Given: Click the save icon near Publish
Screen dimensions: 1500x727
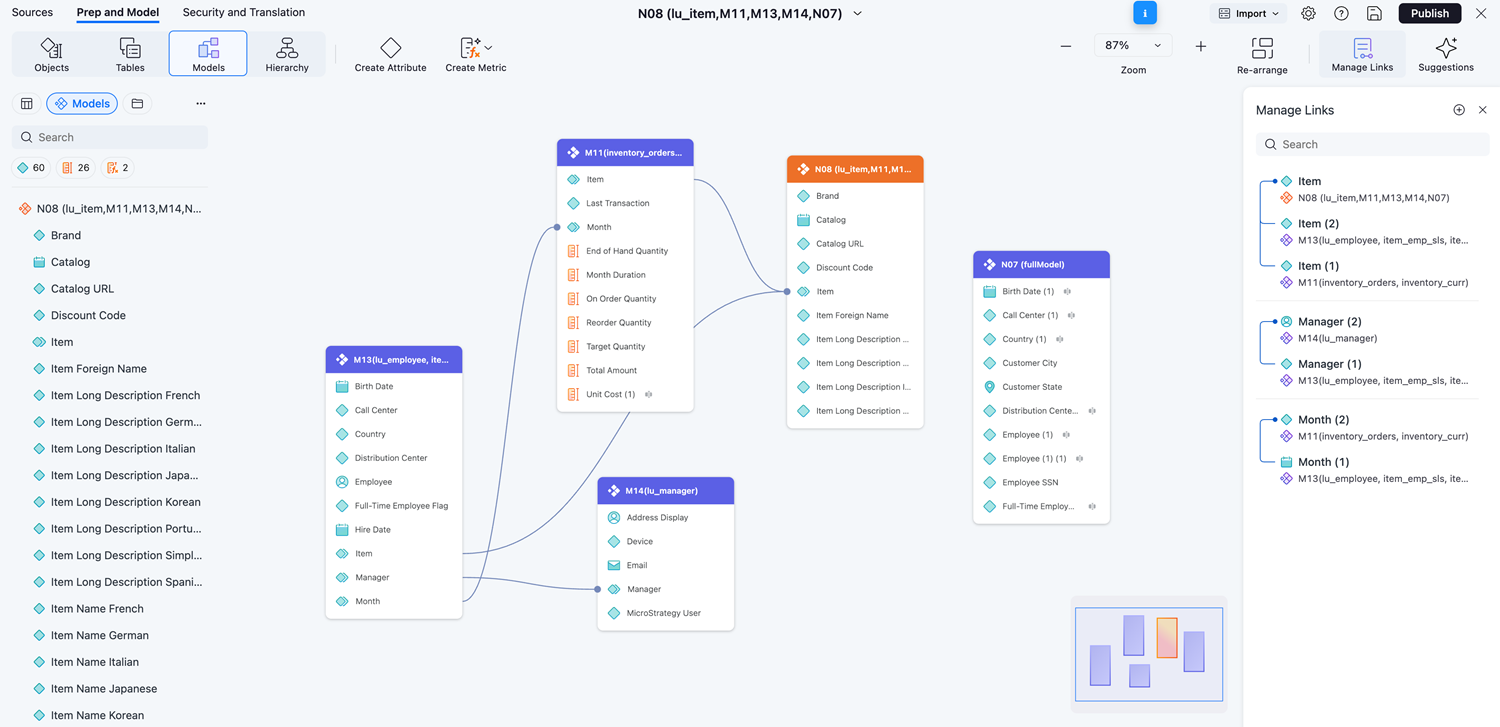Looking at the screenshot, I should tap(1374, 14).
